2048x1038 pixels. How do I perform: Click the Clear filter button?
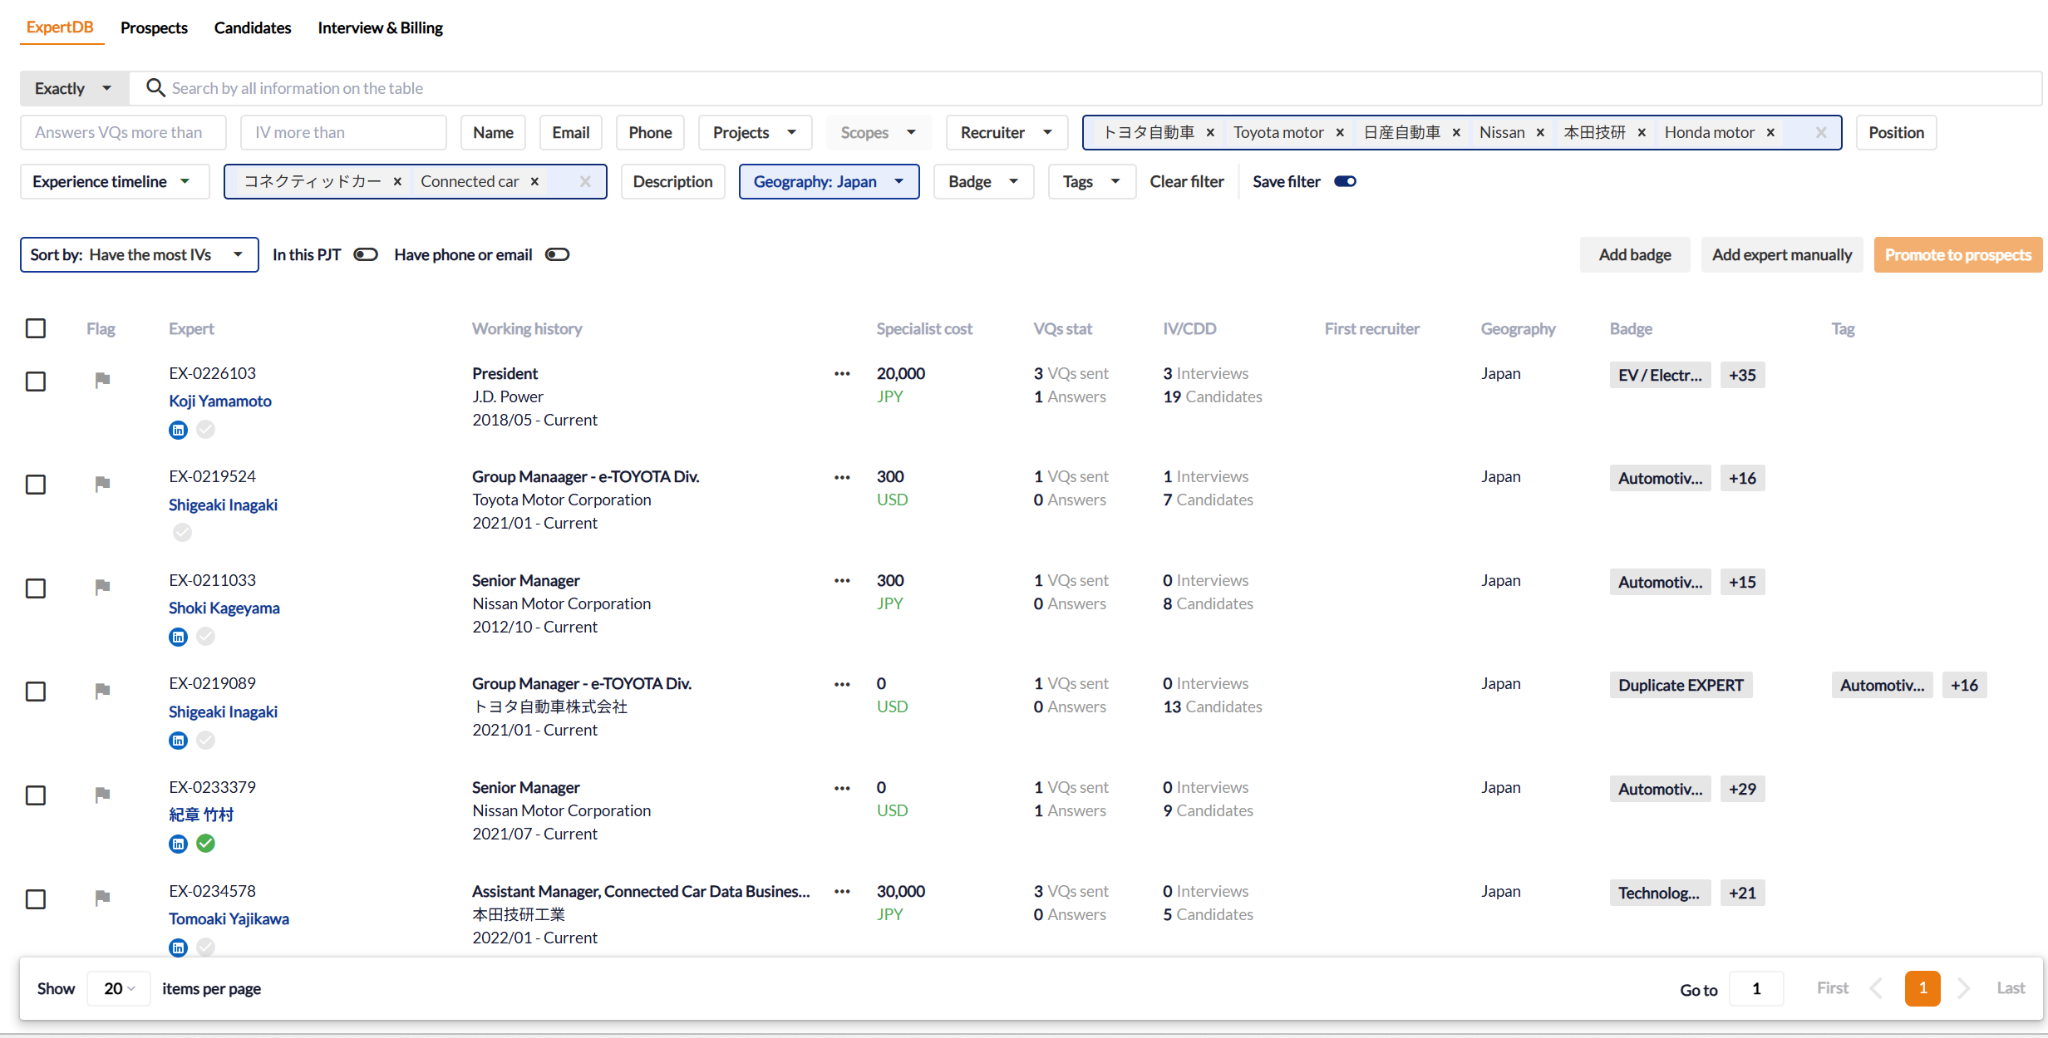point(1187,182)
